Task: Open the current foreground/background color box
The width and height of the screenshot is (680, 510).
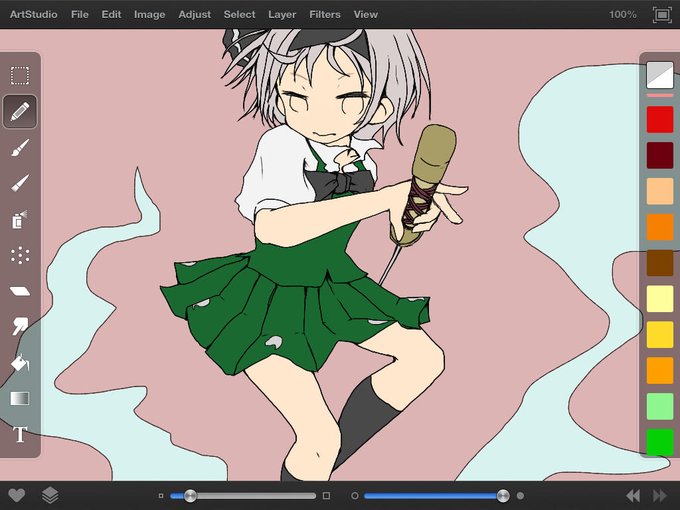Action: (660, 75)
